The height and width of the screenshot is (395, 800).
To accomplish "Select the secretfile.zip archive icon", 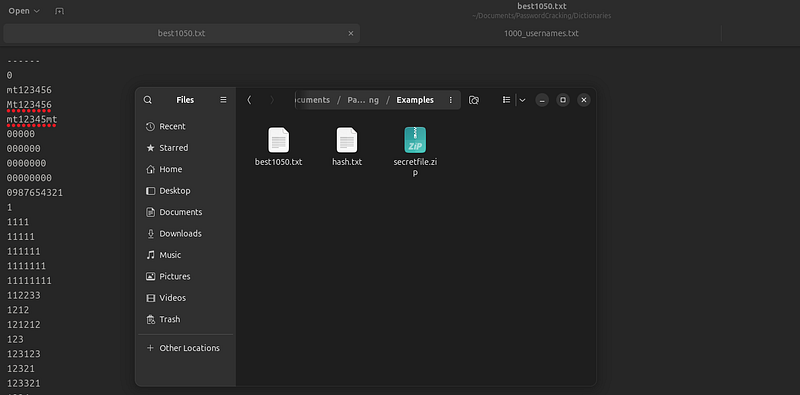I will (415, 140).
